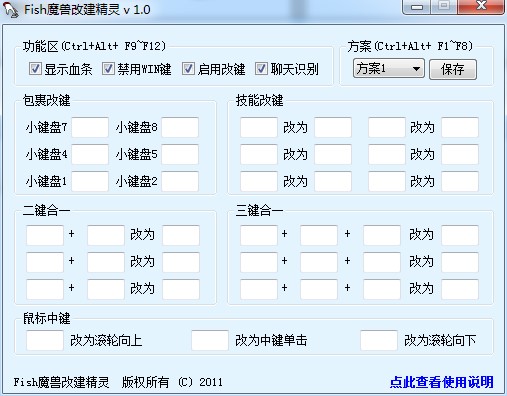Click the 小键盘4 input field
507x396 pixels.
pyautogui.click(x=90, y=154)
